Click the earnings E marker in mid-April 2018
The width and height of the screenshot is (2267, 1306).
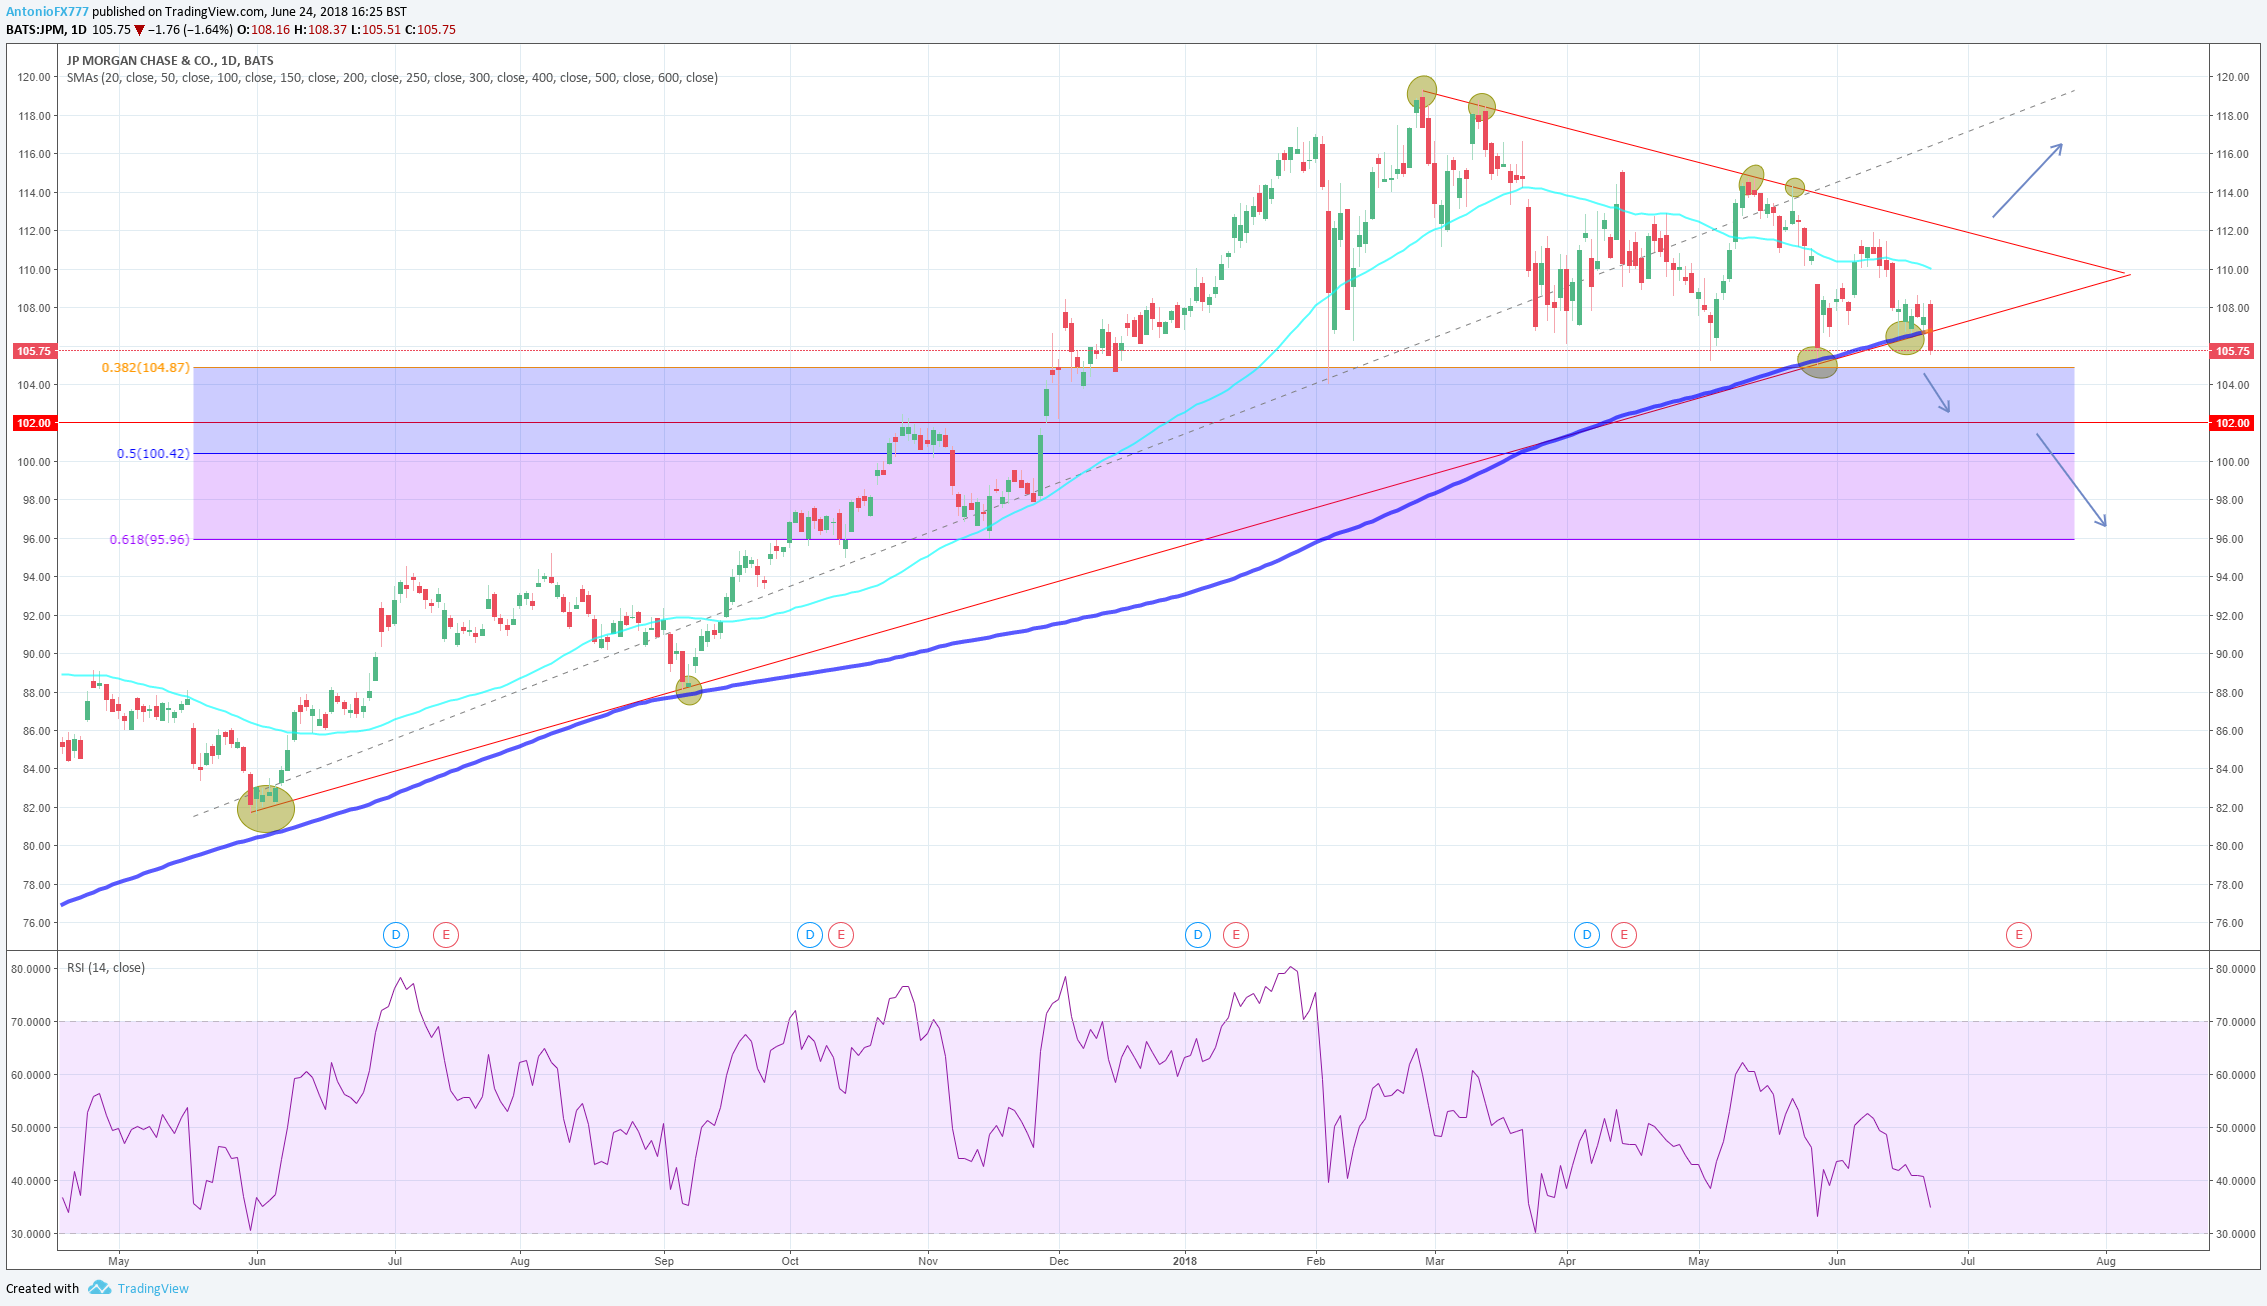pos(1624,935)
